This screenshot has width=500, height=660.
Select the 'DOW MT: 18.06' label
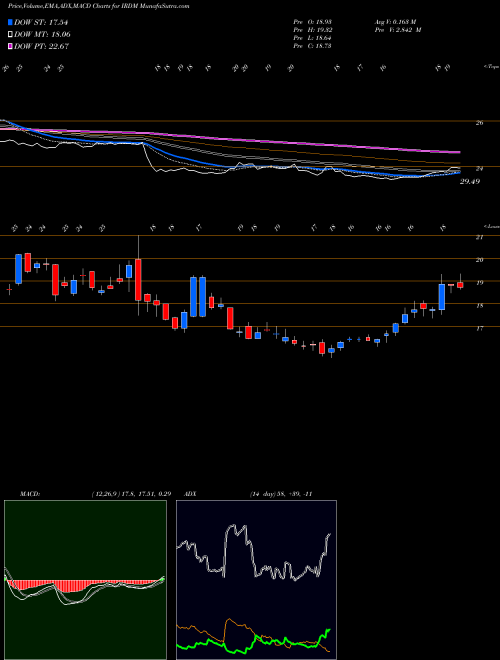tap(42, 35)
